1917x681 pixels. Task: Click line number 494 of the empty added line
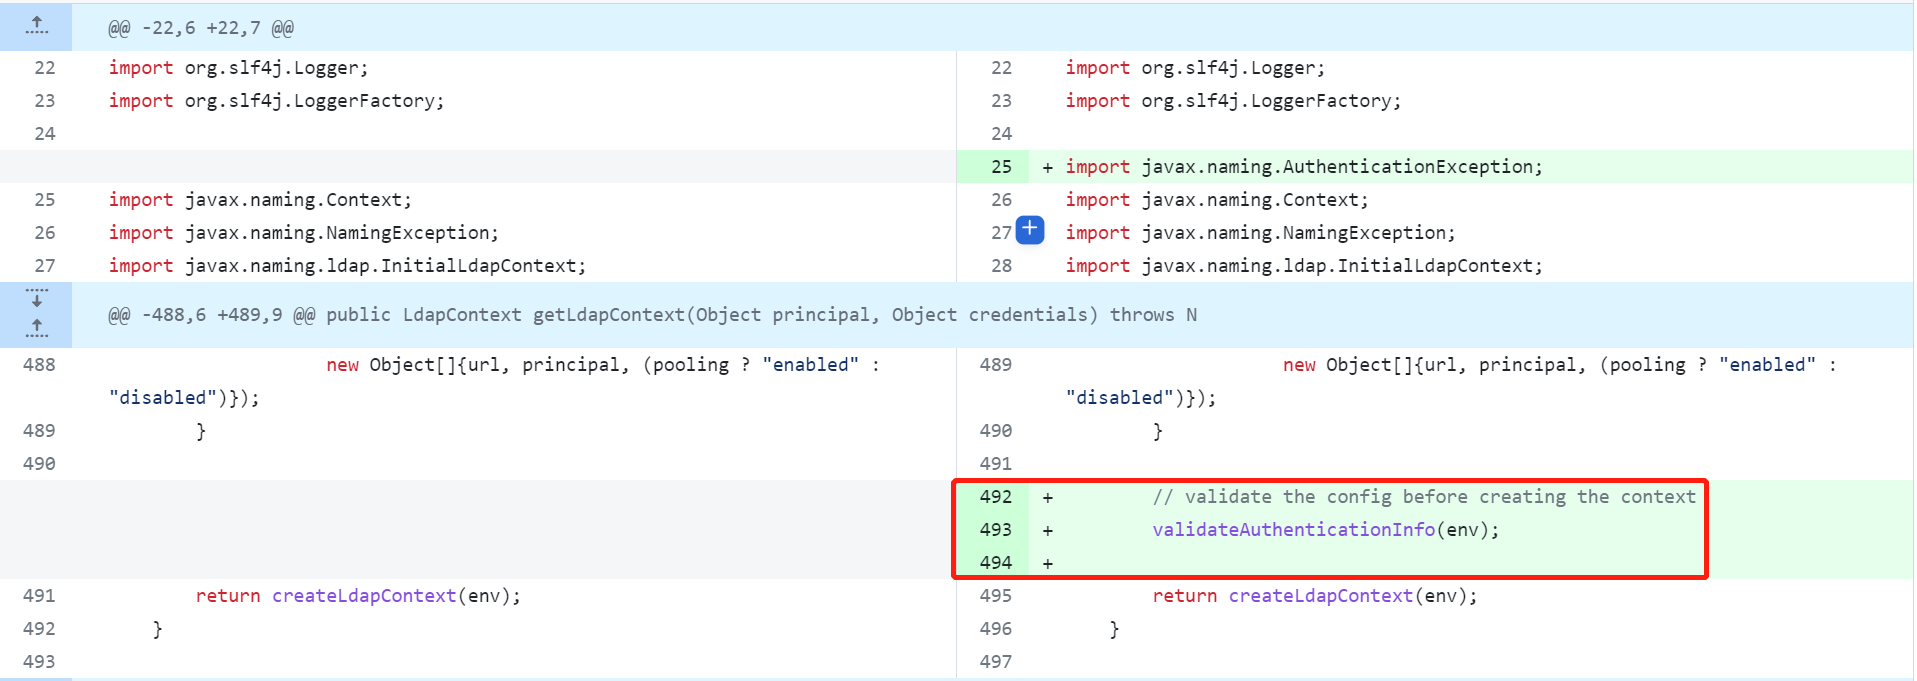click(995, 563)
